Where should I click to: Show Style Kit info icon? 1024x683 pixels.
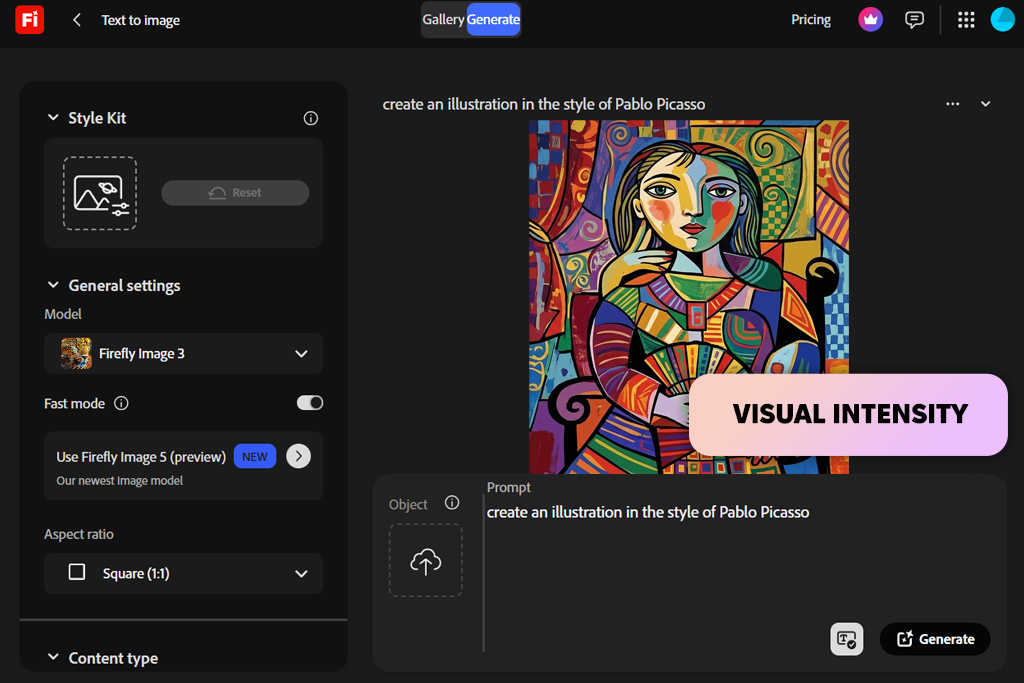(x=311, y=118)
